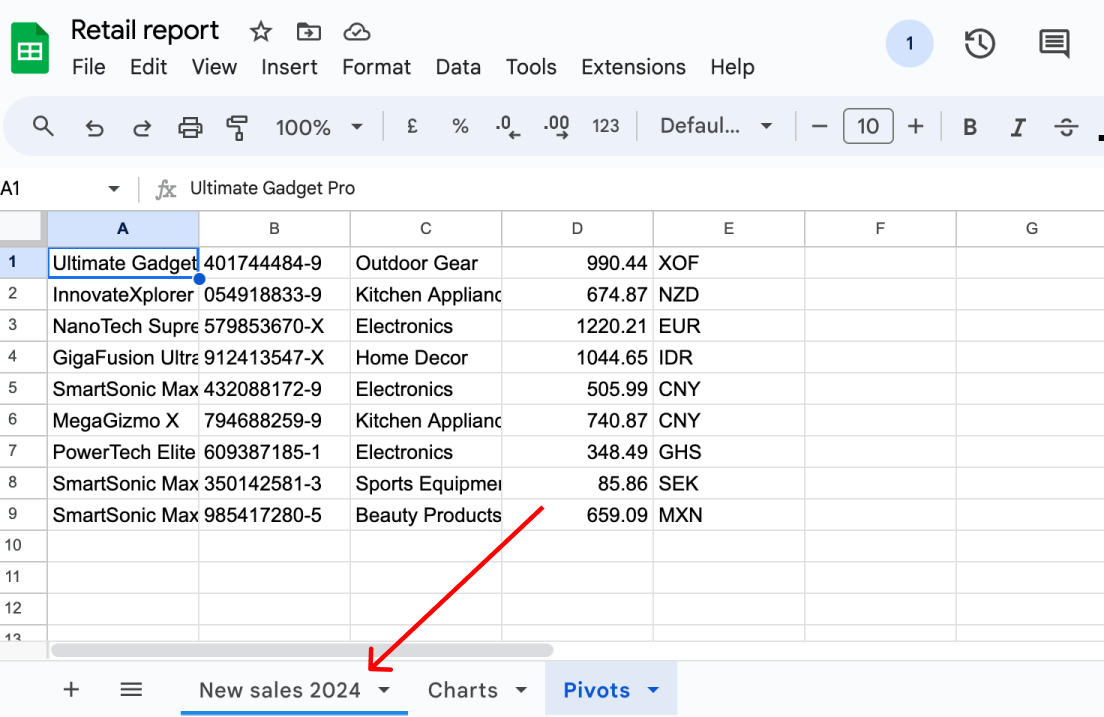
Task: Increase font size with plus button
Action: click(915, 127)
